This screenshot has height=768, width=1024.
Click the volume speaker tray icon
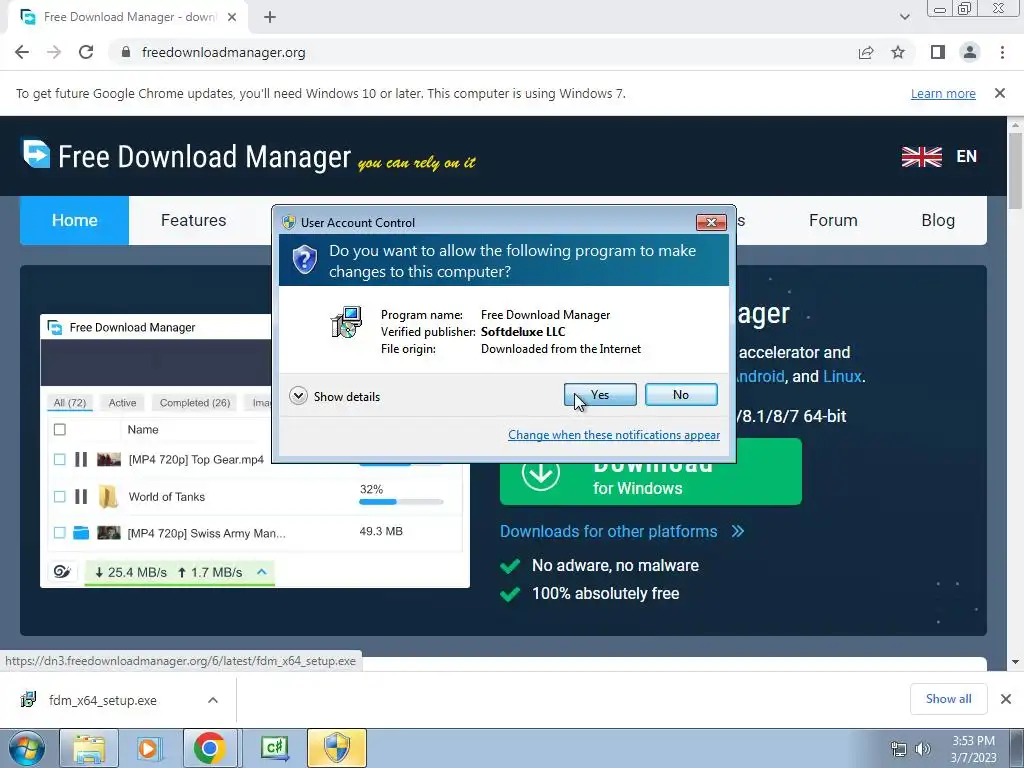(923, 749)
